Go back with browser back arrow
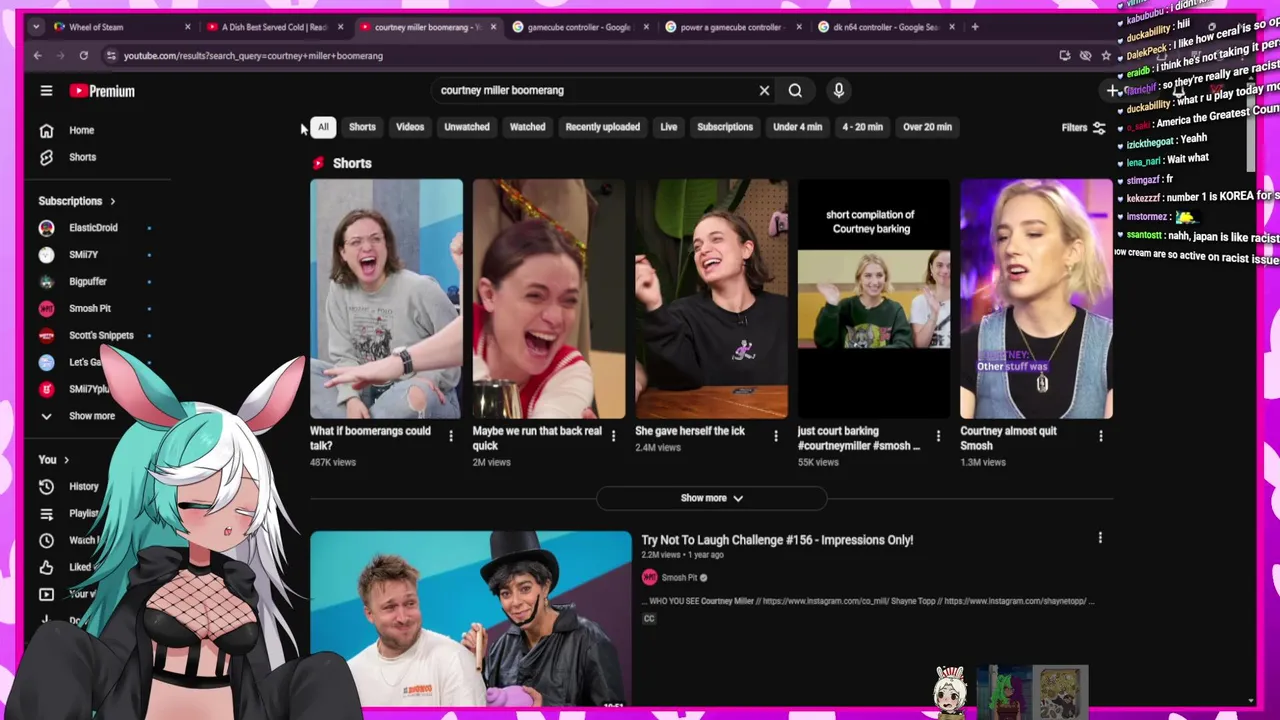This screenshot has width=1280, height=720. pos(38,56)
